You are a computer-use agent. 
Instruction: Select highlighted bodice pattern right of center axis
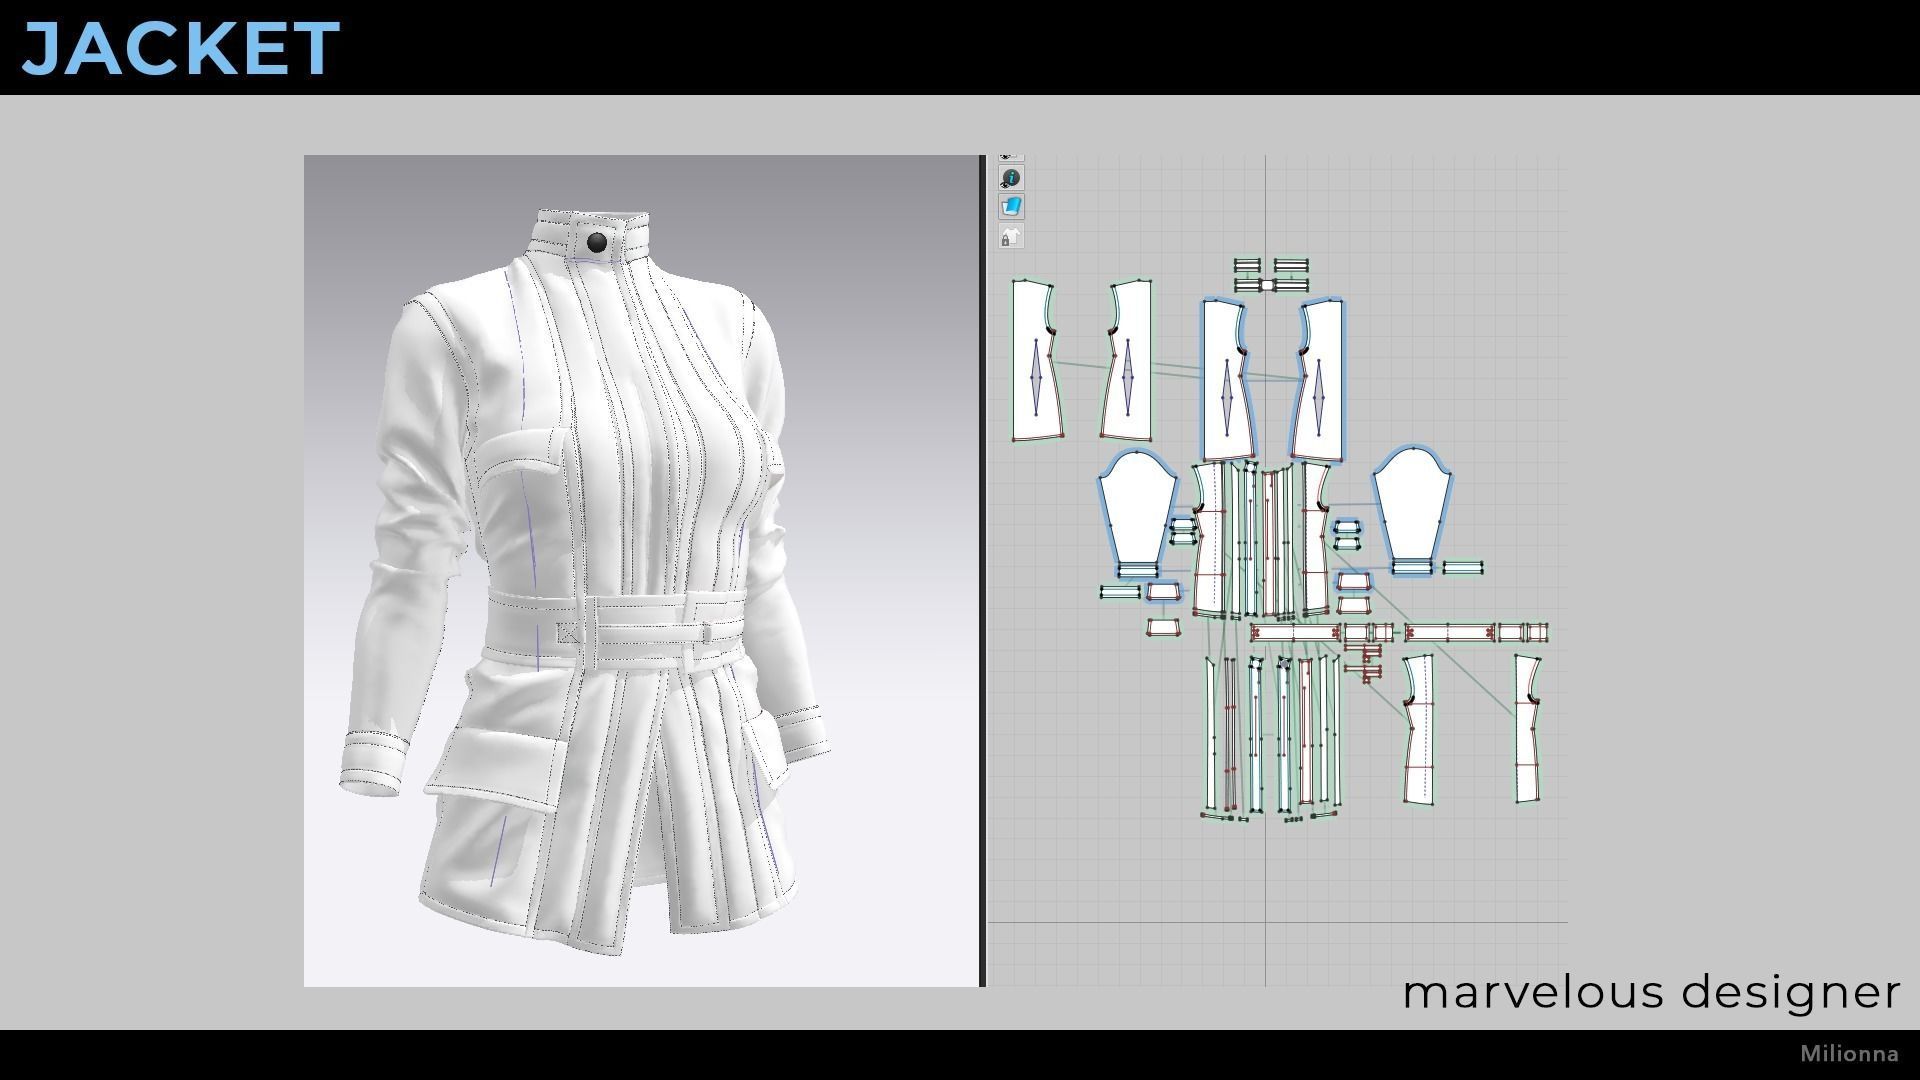[1318, 380]
